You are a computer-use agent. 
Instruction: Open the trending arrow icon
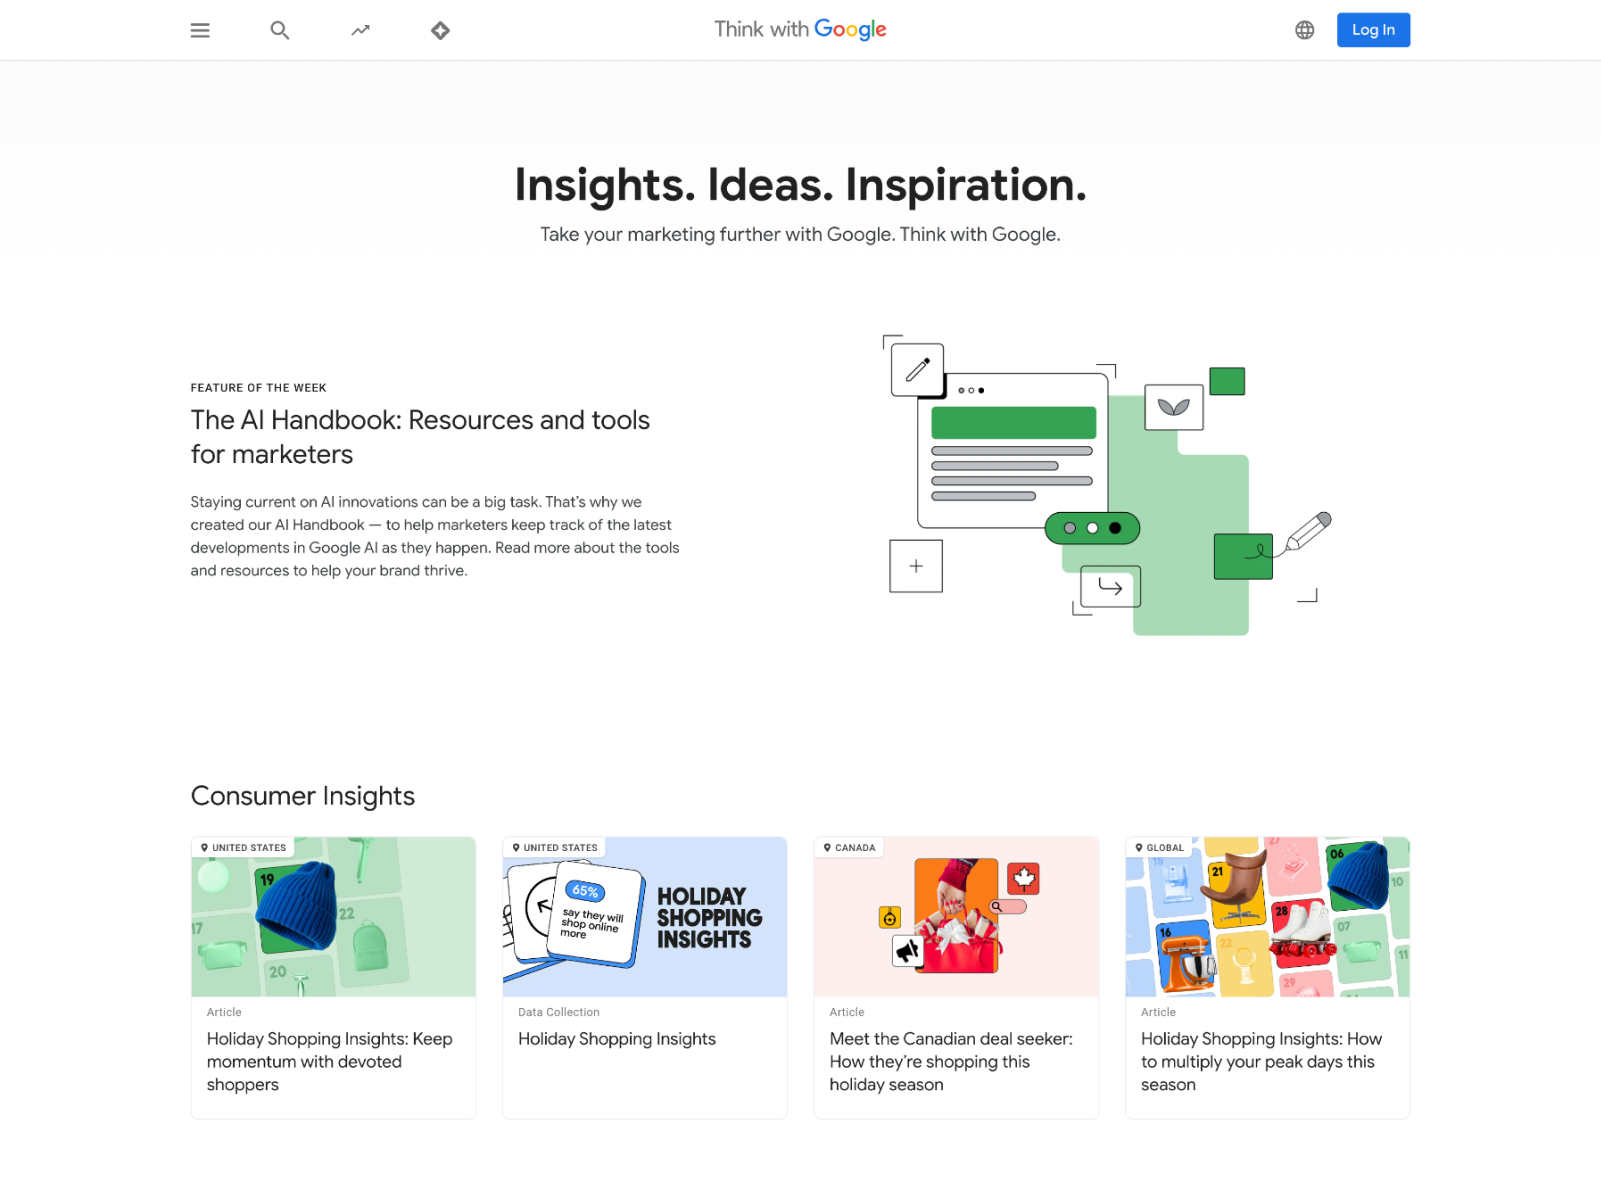(360, 30)
